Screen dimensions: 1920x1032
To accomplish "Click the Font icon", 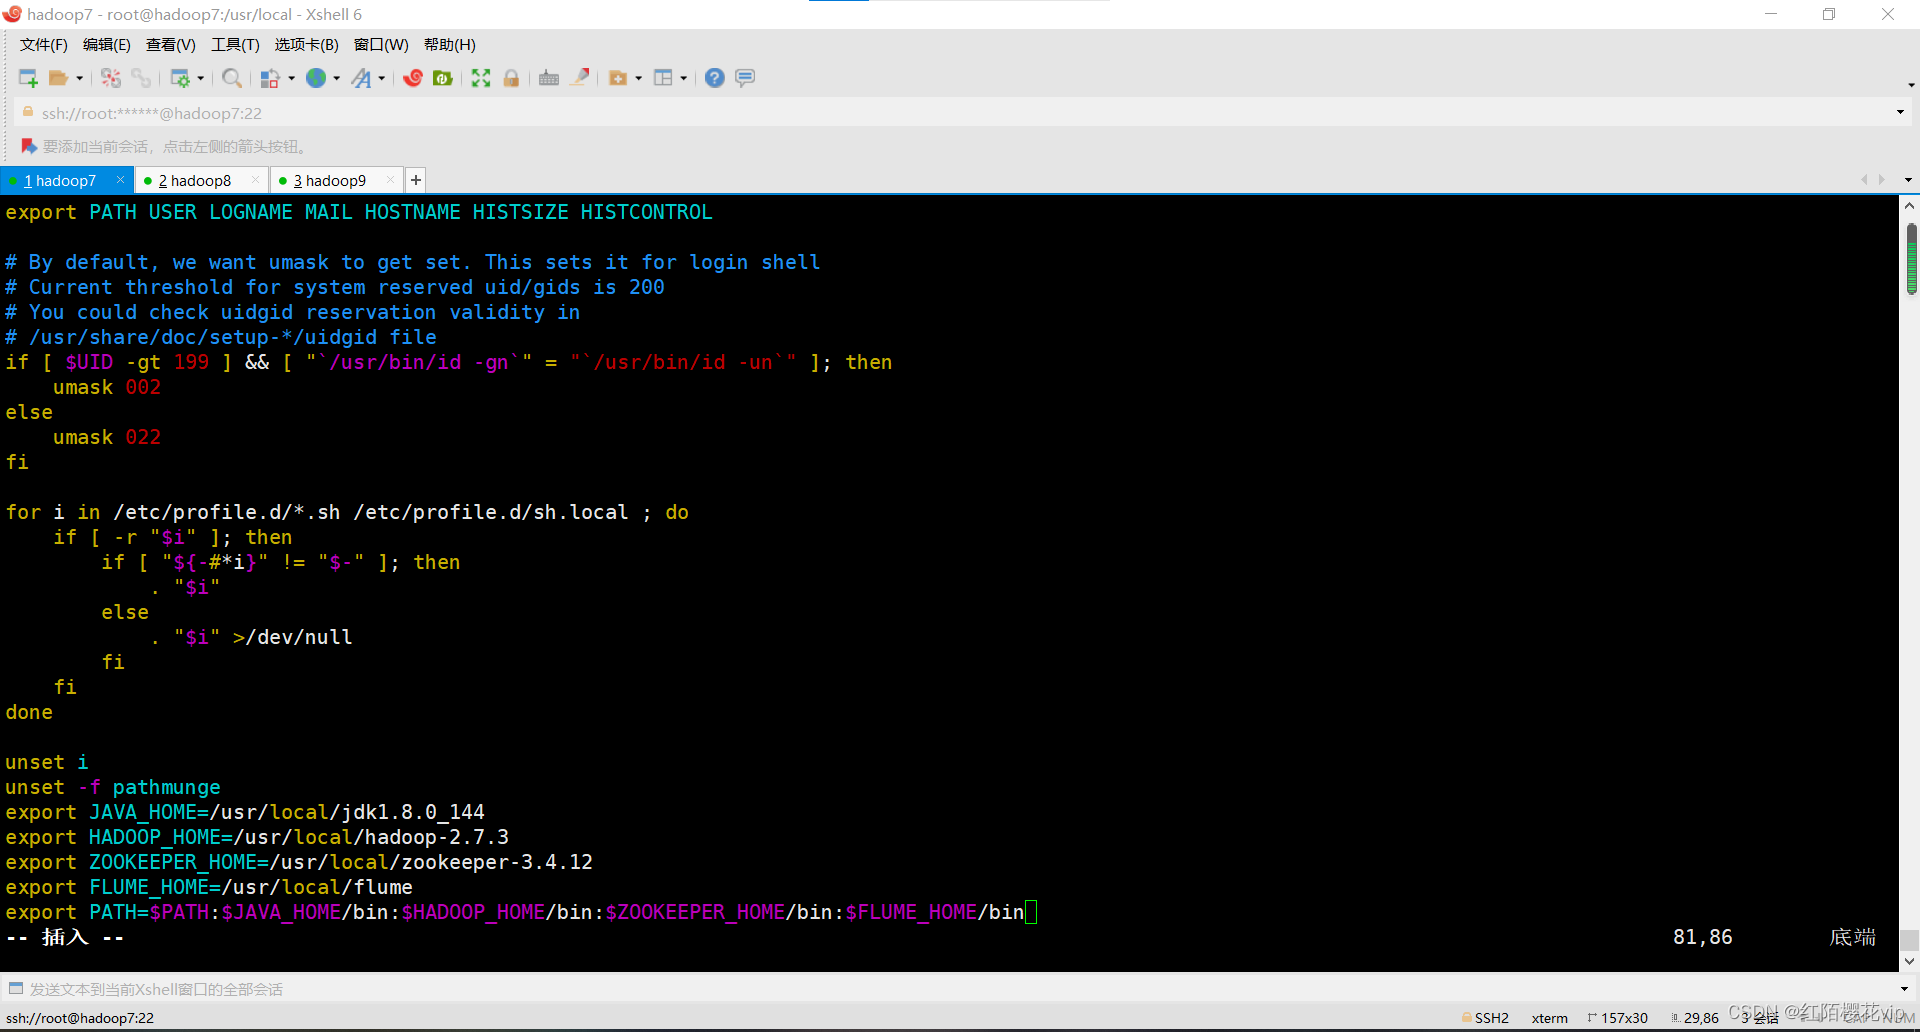I will tap(361, 78).
